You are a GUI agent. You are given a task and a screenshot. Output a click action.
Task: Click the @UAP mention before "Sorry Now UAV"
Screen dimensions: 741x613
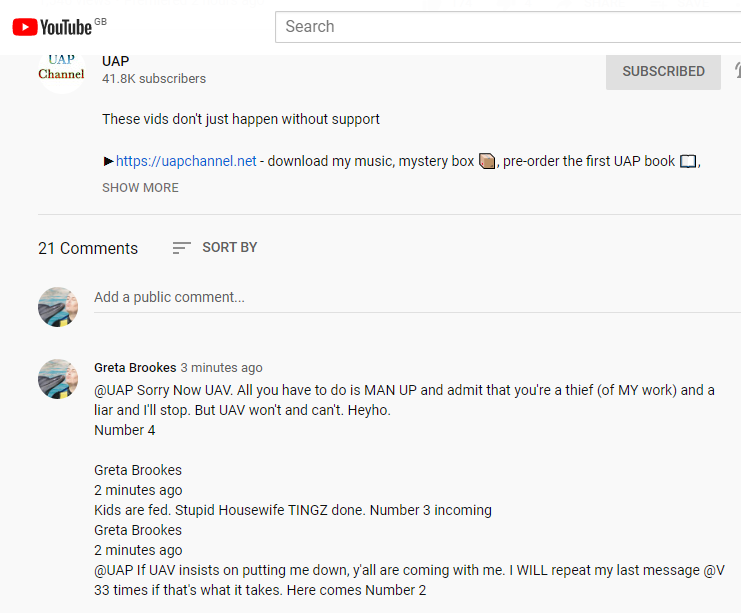coord(112,390)
